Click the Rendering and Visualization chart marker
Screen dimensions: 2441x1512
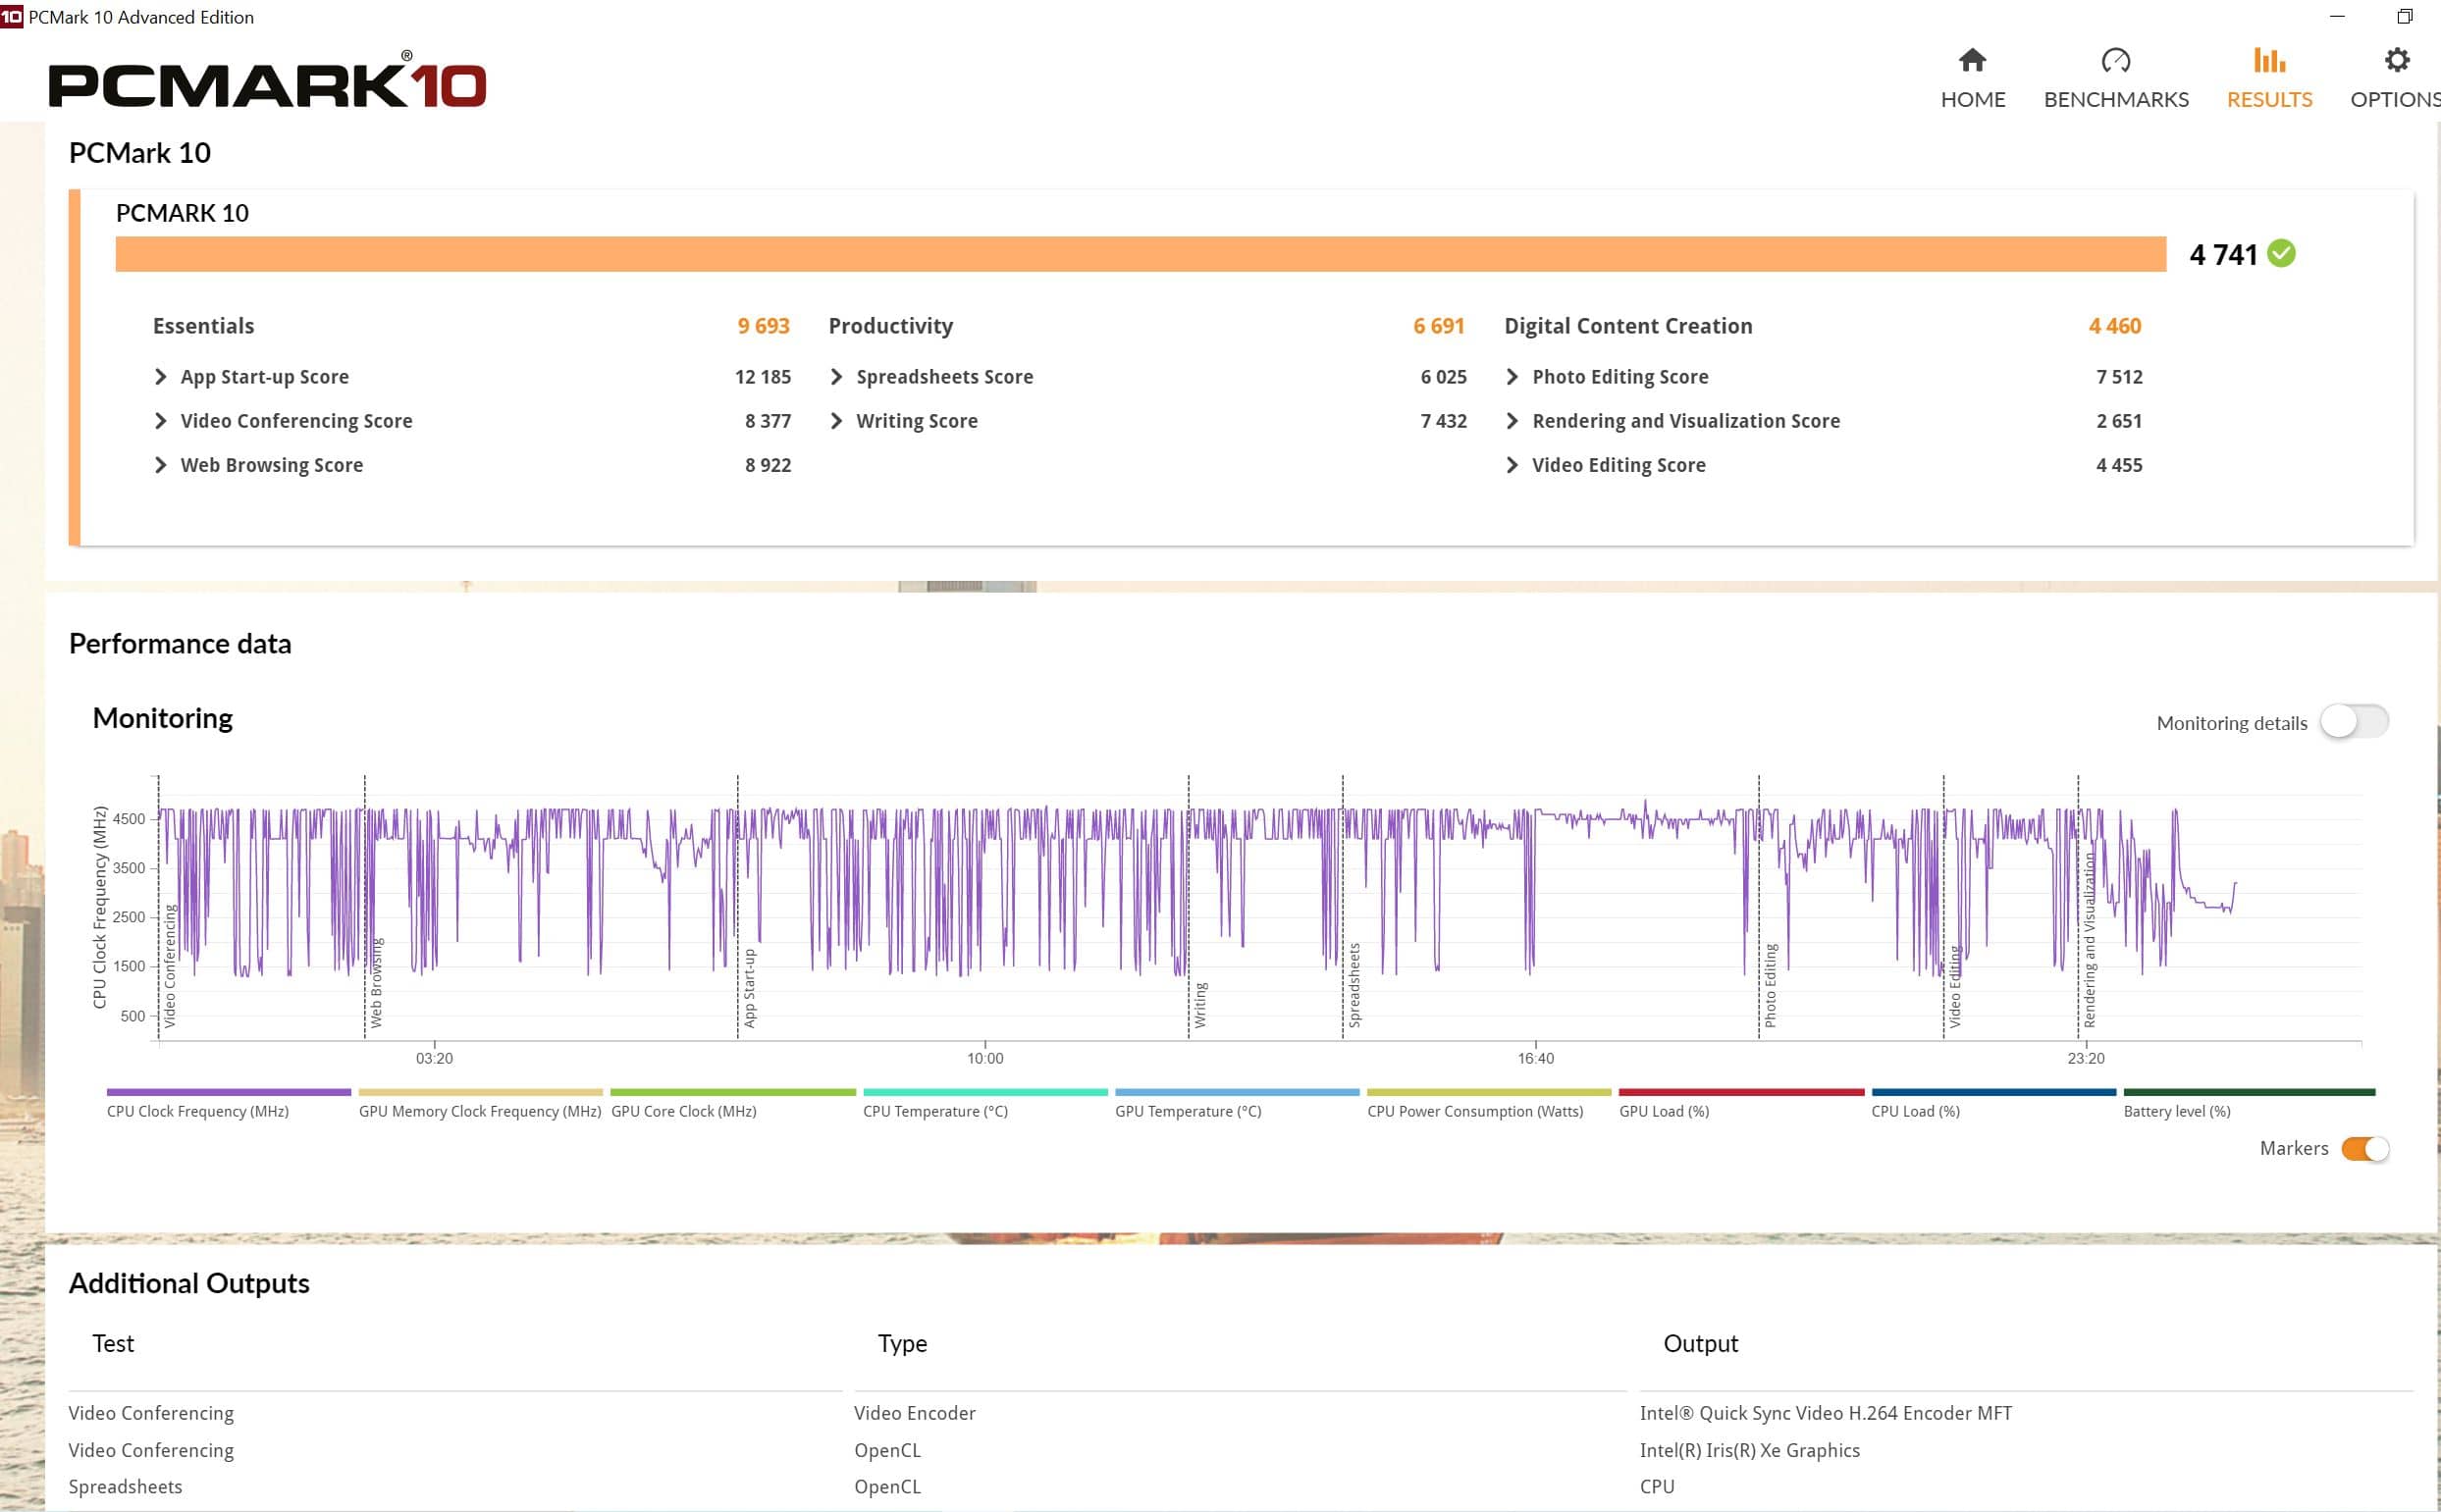(2089, 940)
